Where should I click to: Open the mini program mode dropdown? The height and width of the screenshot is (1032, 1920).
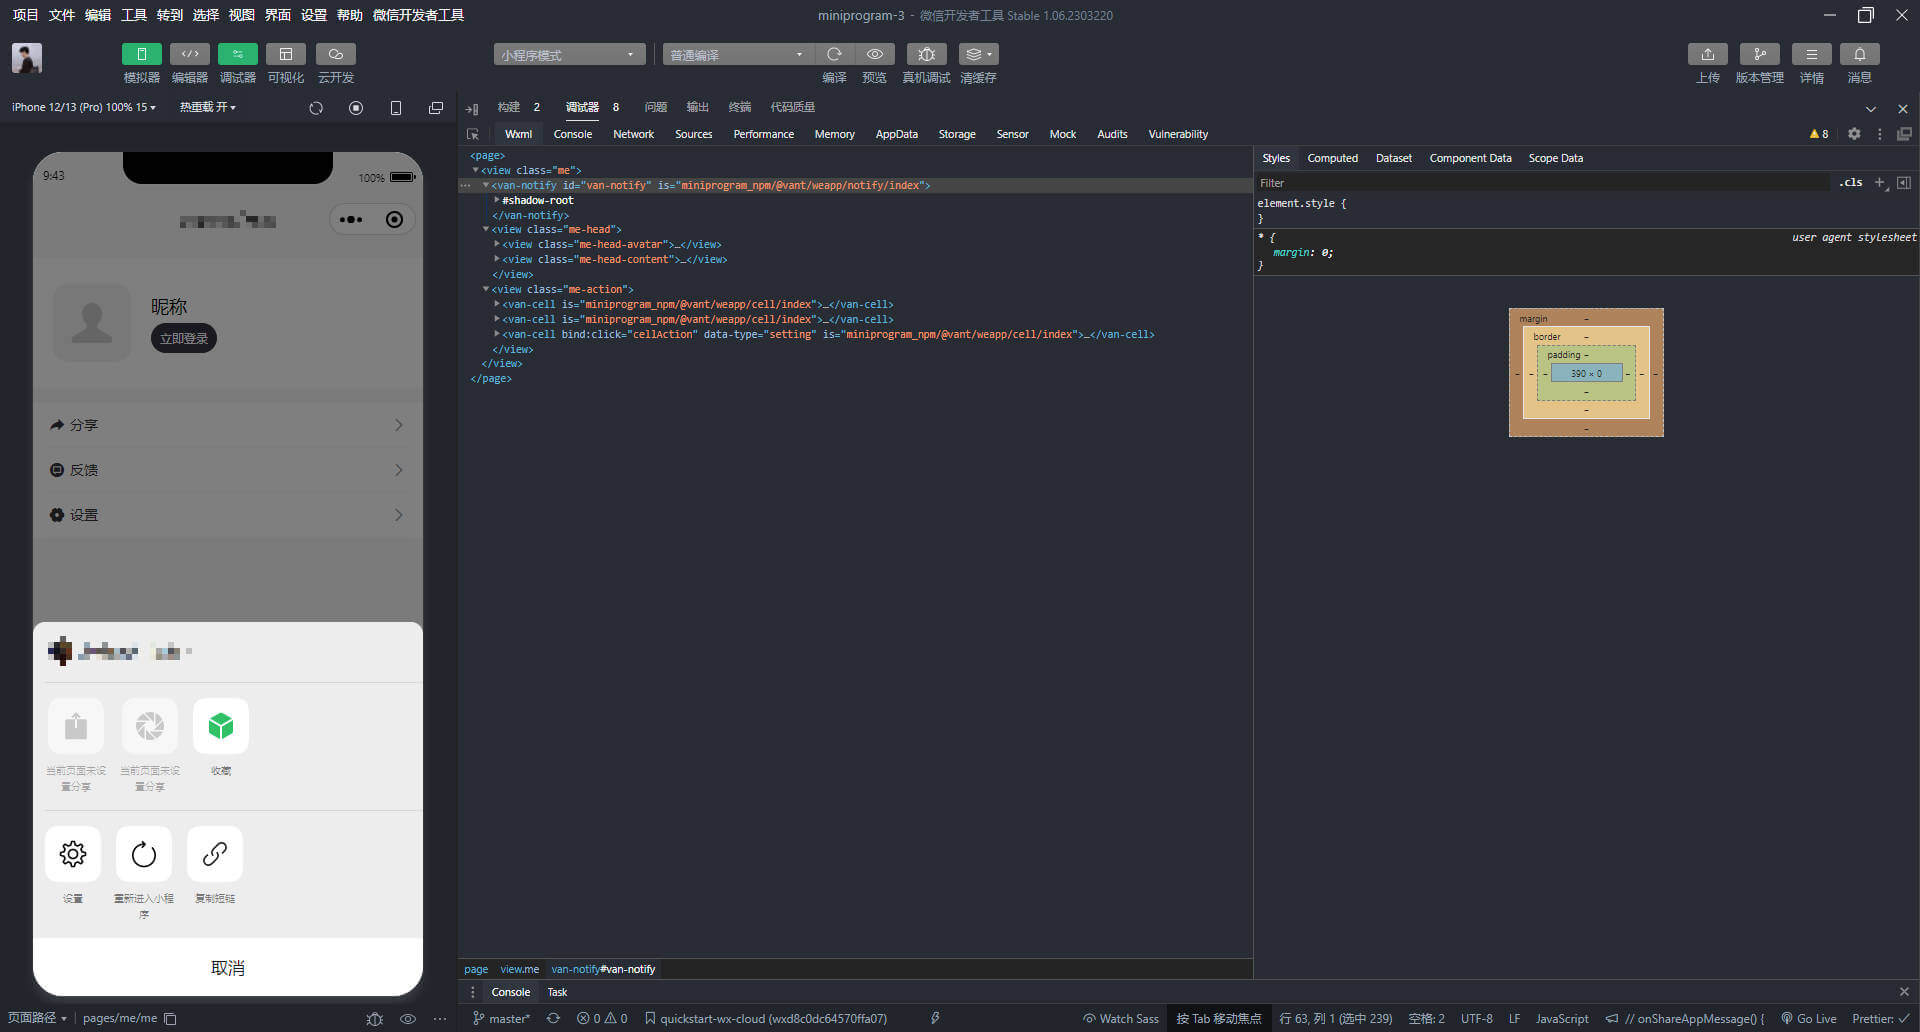coord(569,54)
